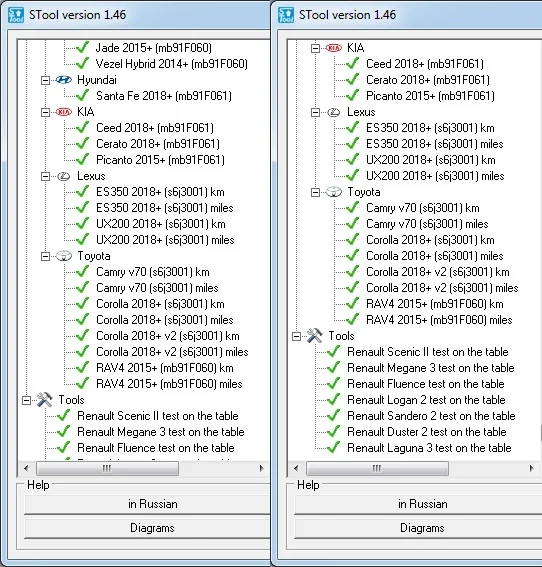Select ES350 2018+ (s6j3001) miles in right window
Image resolution: width=542 pixels, height=567 pixels.
tap(434, 144)
